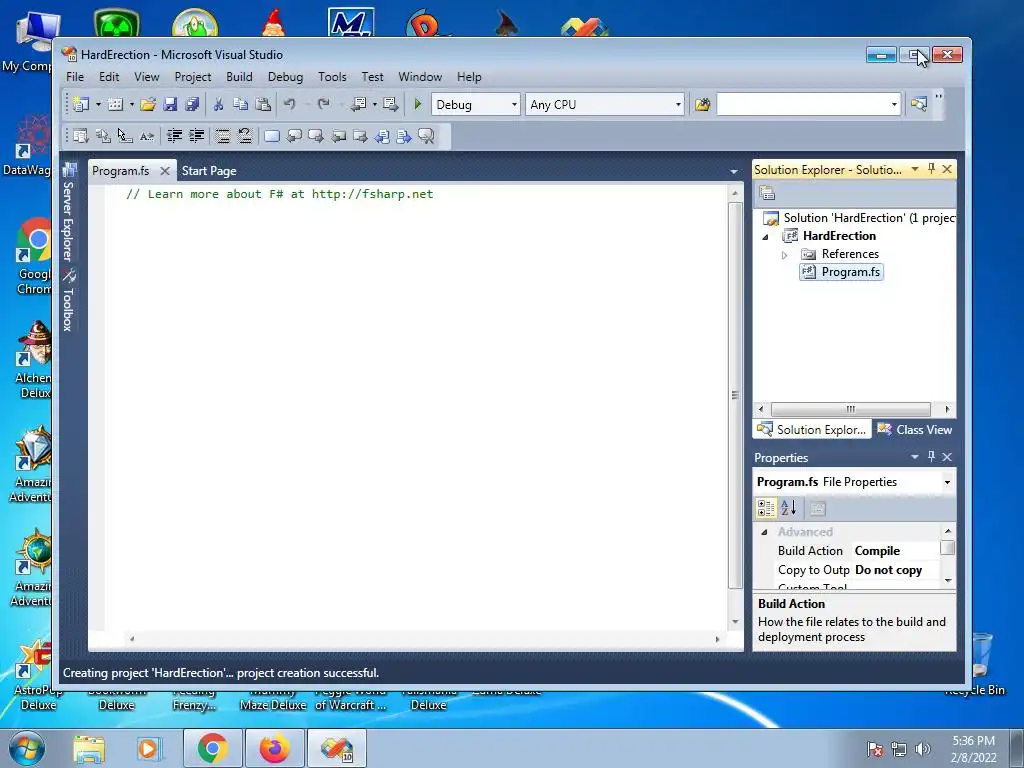1024x768 pixels.
Task: Click the Paste clipboard icon
Action: pos(263,104)
